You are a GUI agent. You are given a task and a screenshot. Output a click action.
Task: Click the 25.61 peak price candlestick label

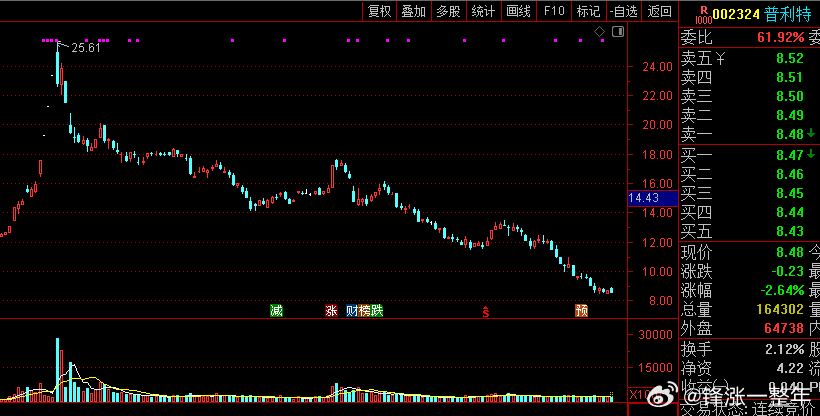pos(86,48)
